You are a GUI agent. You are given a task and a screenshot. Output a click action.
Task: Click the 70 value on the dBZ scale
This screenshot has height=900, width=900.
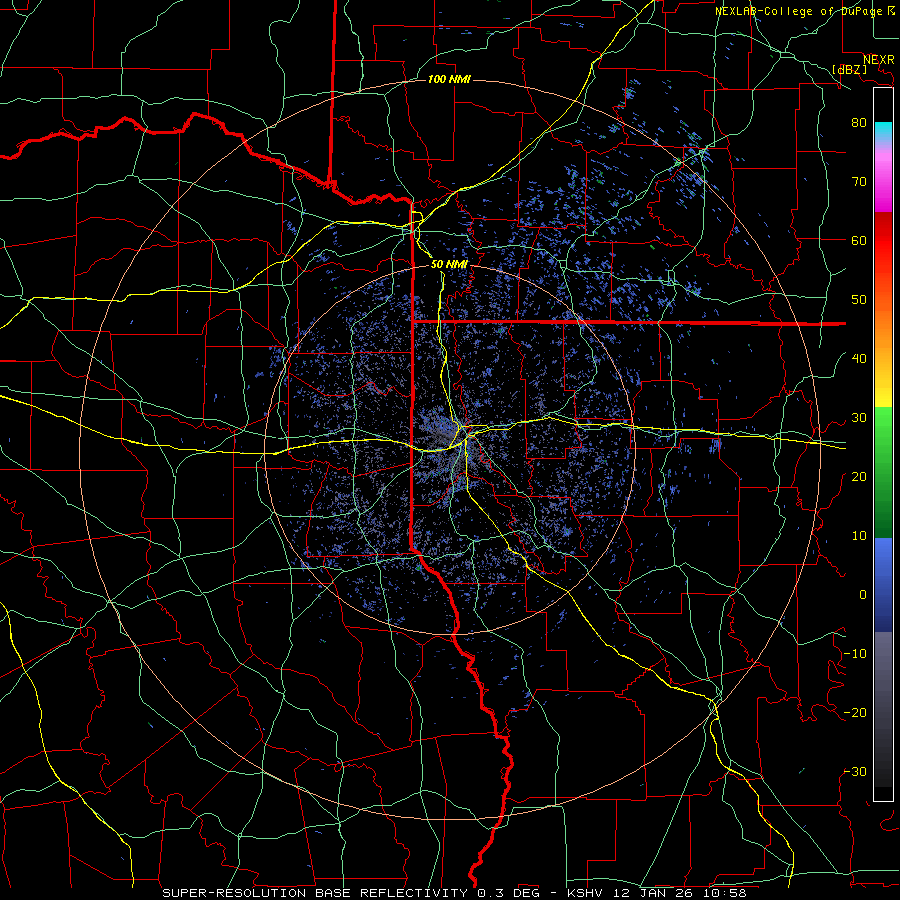pos(859,181)
